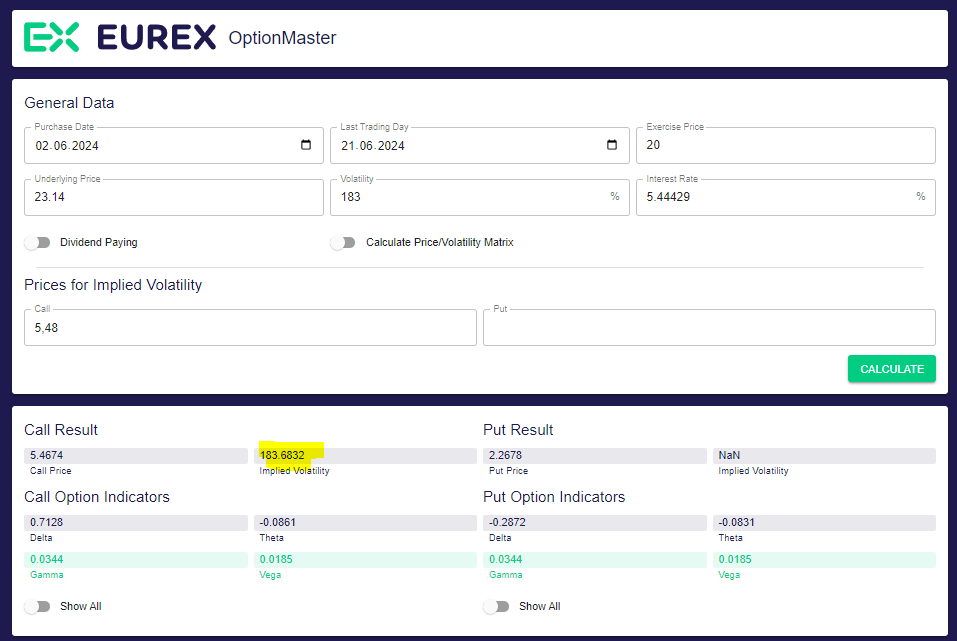957x641 pixels.
Task: Click the Exercise Price input field
Action: [x=785, y=145]
